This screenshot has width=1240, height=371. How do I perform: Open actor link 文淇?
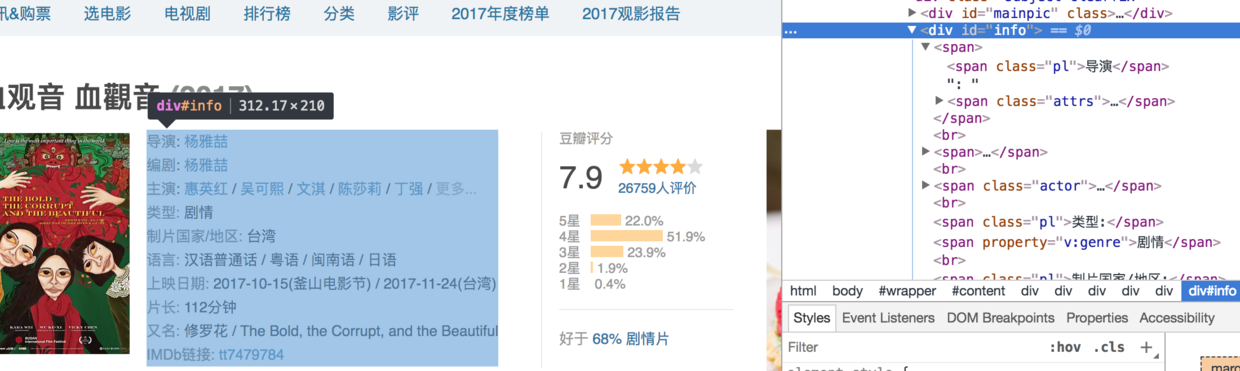point(311,189)
